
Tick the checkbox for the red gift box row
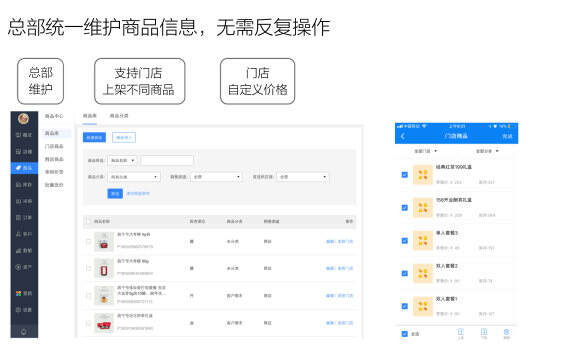click(88, 323)
